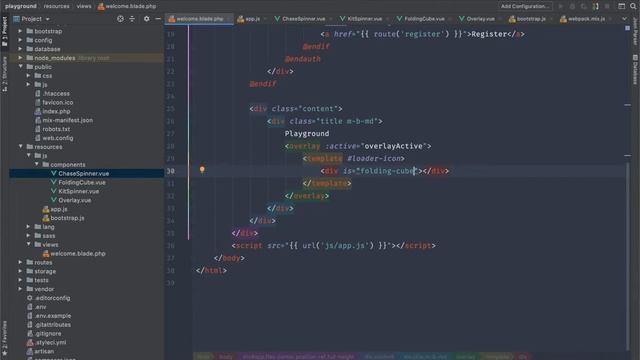Switch to FoldingCube.vue editor tab

coord(424,19)
